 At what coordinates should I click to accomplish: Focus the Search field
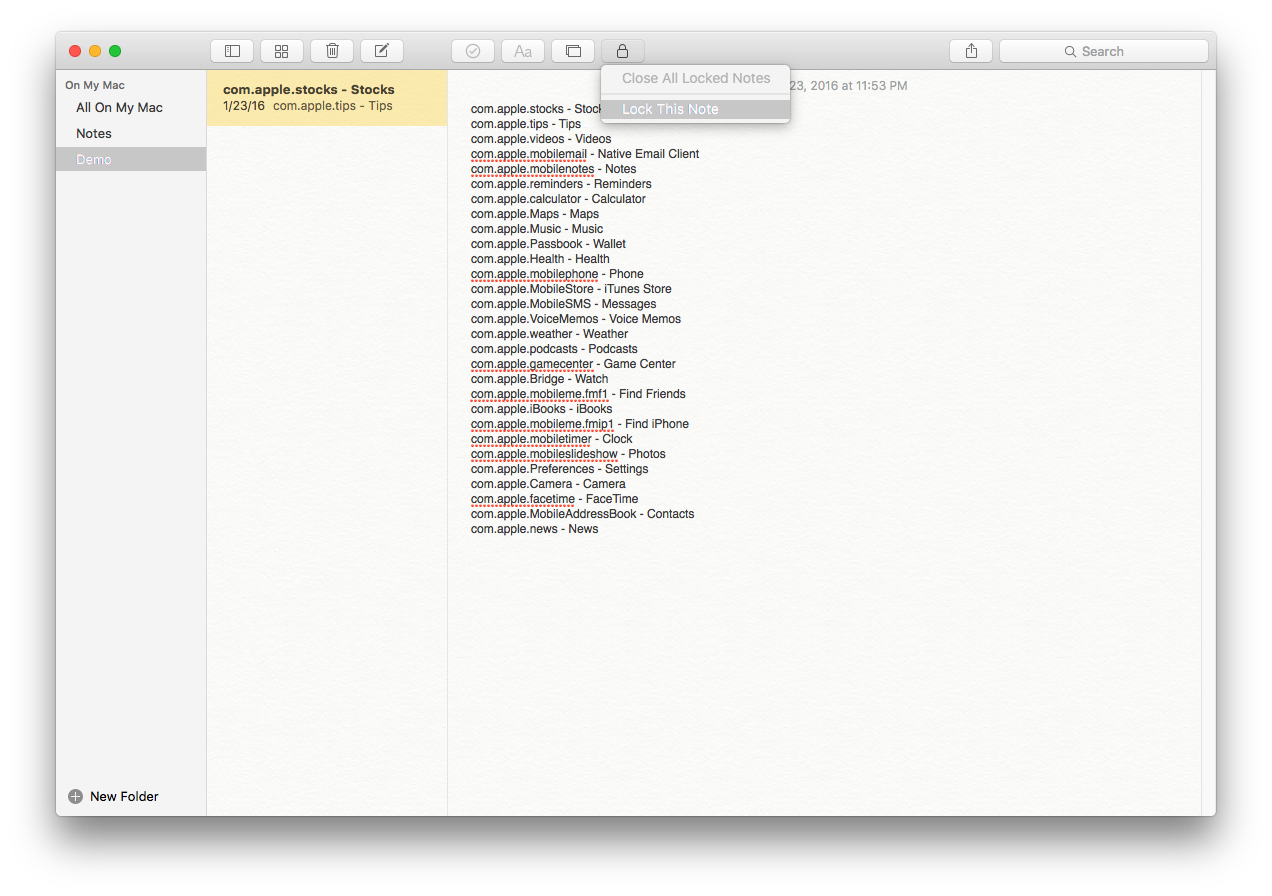tap(1104, 51)
